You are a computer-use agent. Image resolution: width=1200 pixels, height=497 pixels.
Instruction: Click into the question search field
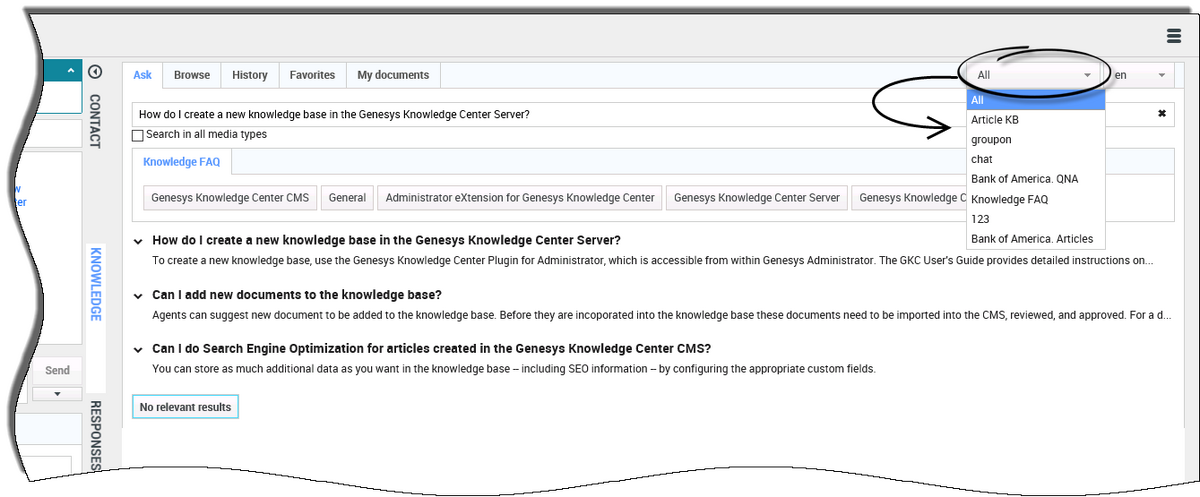(x=640, y=114)
